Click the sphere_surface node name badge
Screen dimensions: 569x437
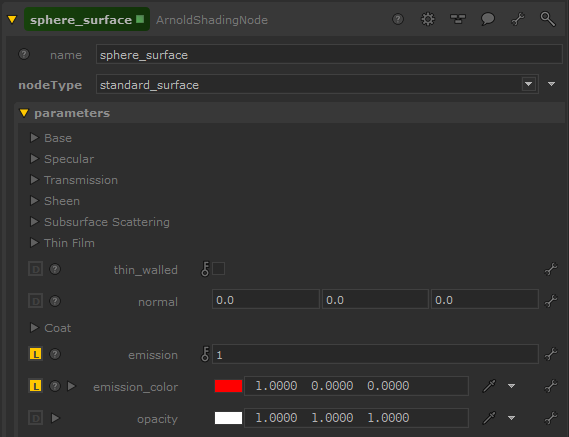point(87,19)
